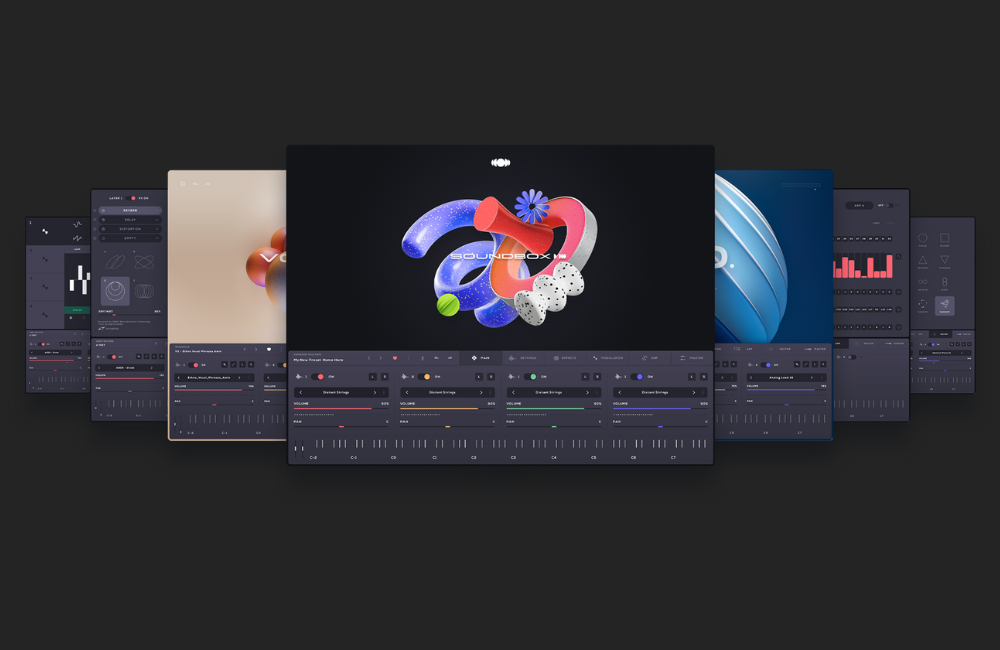Image resolution: width=1000 pixels, height=650 pixels.
Task: Expand the Empty effect slot
Action: 157,238
